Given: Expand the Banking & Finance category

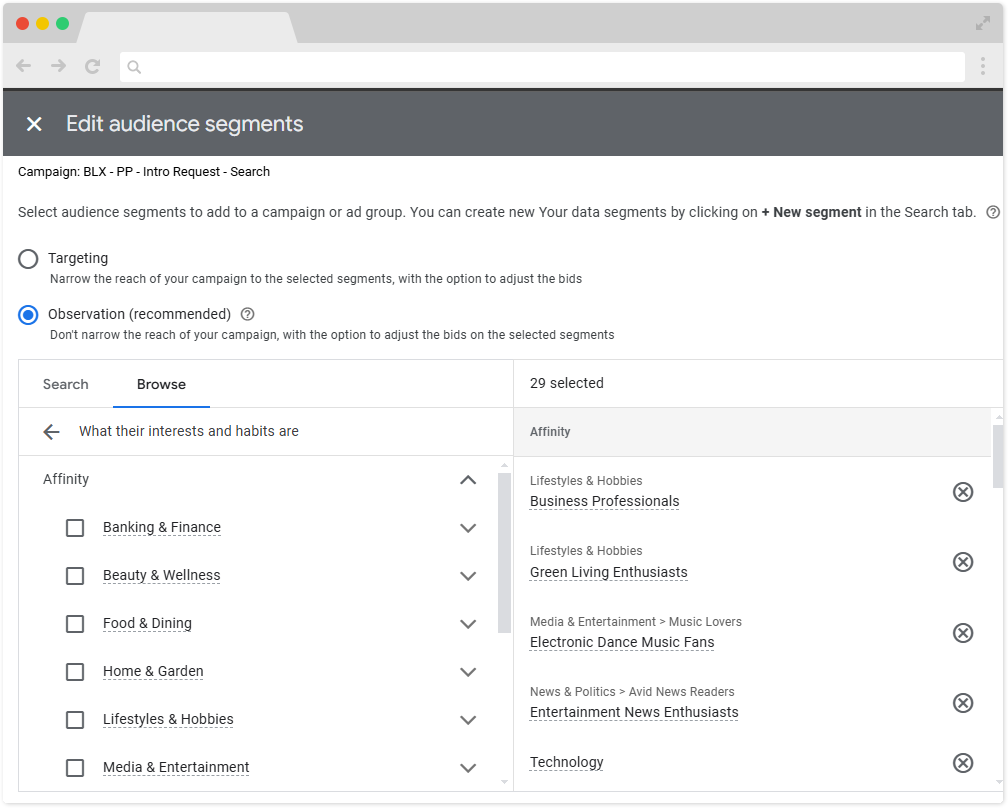Looking at the screenshot, I should click(x=468, y=528).
